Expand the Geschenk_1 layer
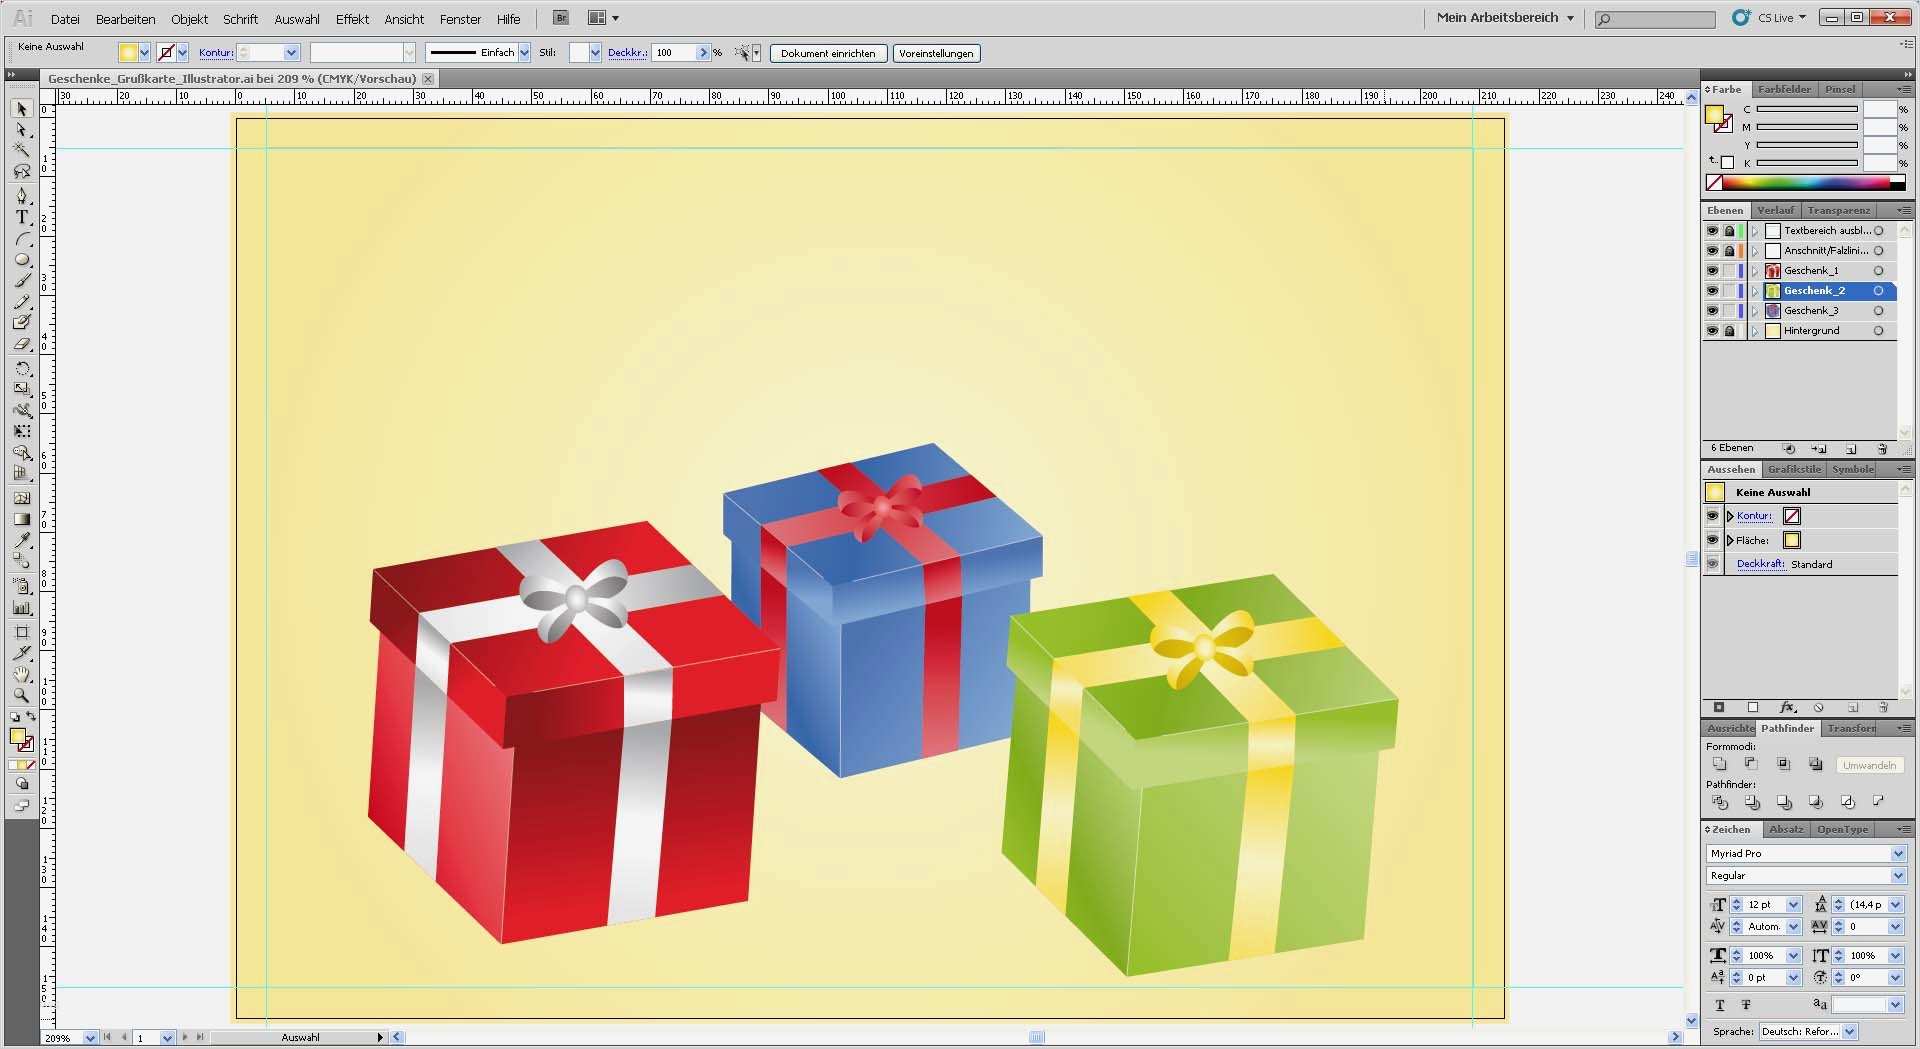 coord(1754,271)
